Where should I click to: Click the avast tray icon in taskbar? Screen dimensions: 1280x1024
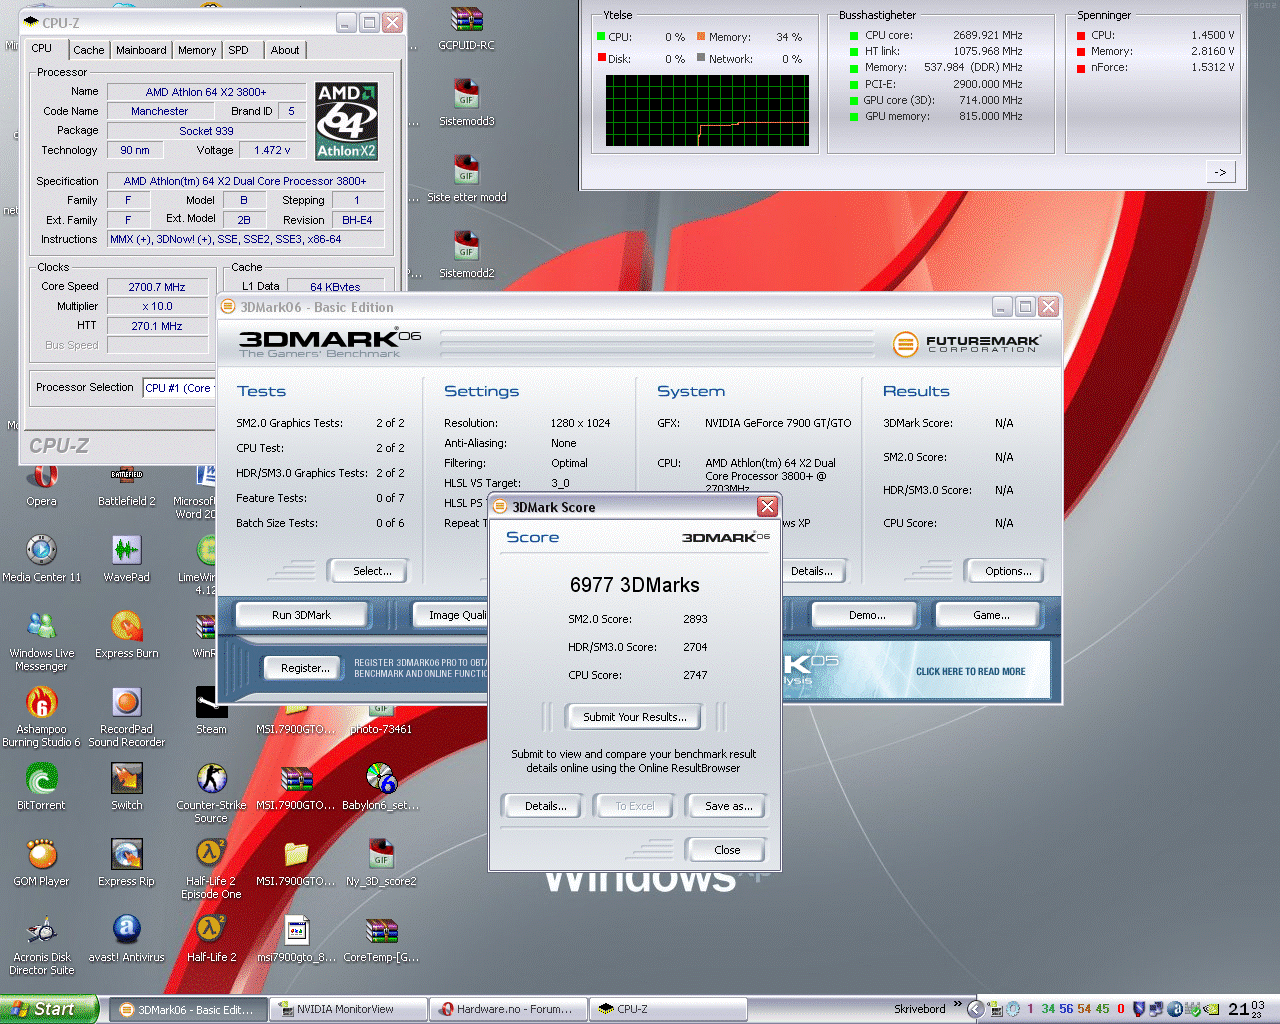tap(1176, 1009)
